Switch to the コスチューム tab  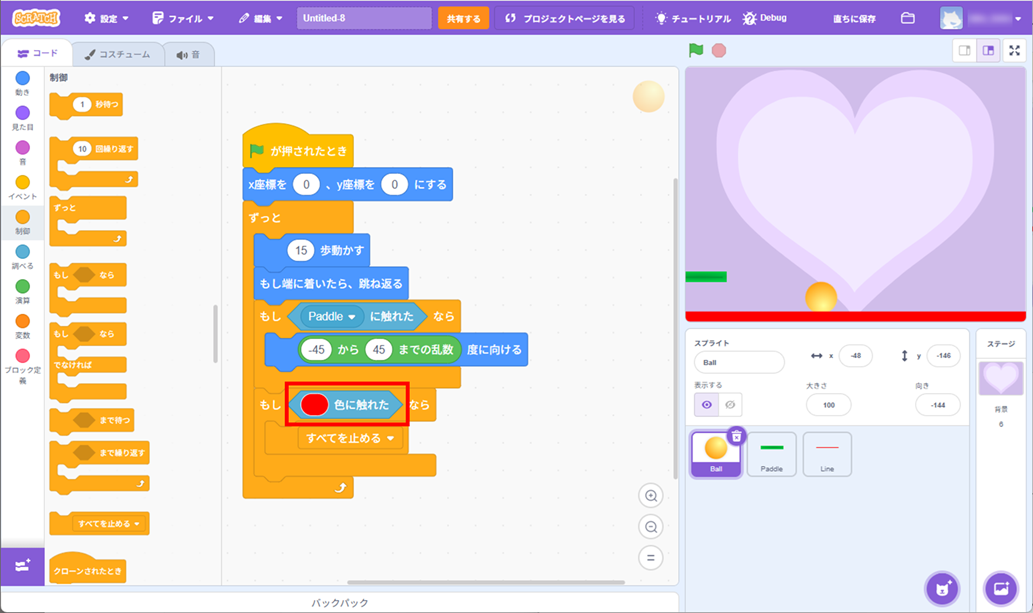(117, 55)
